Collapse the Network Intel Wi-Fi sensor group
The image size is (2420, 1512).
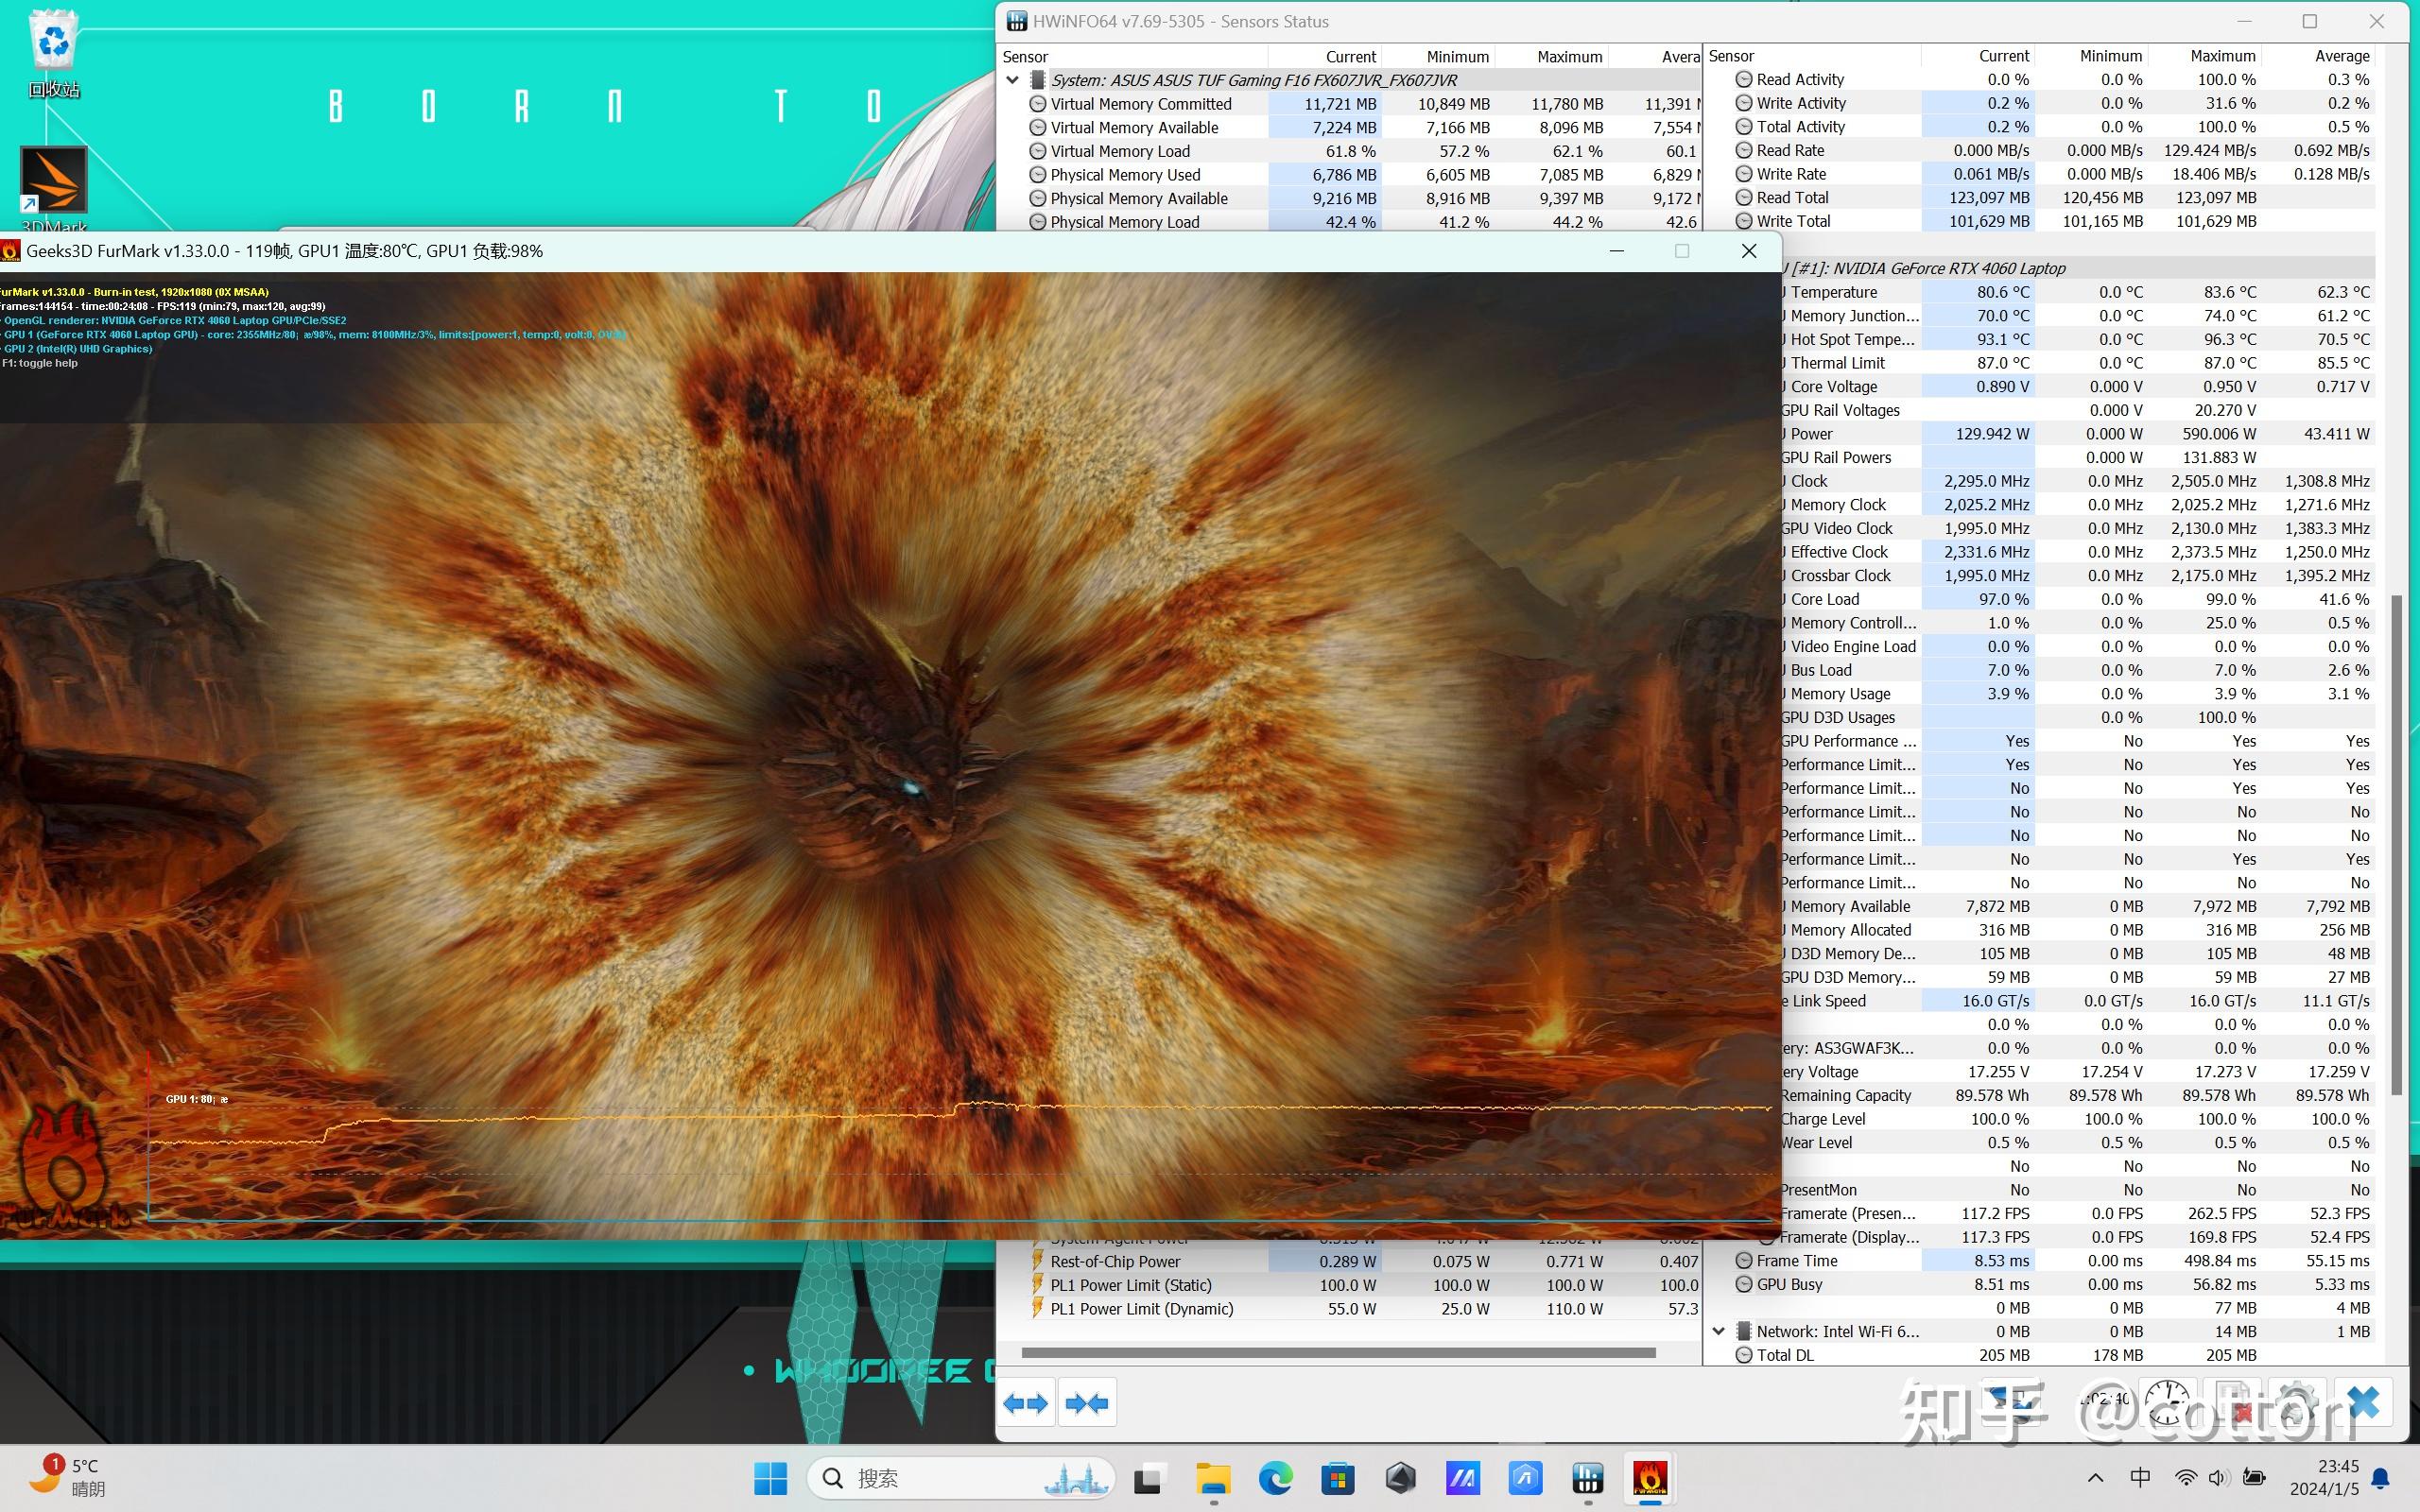pos(1718,1331)
